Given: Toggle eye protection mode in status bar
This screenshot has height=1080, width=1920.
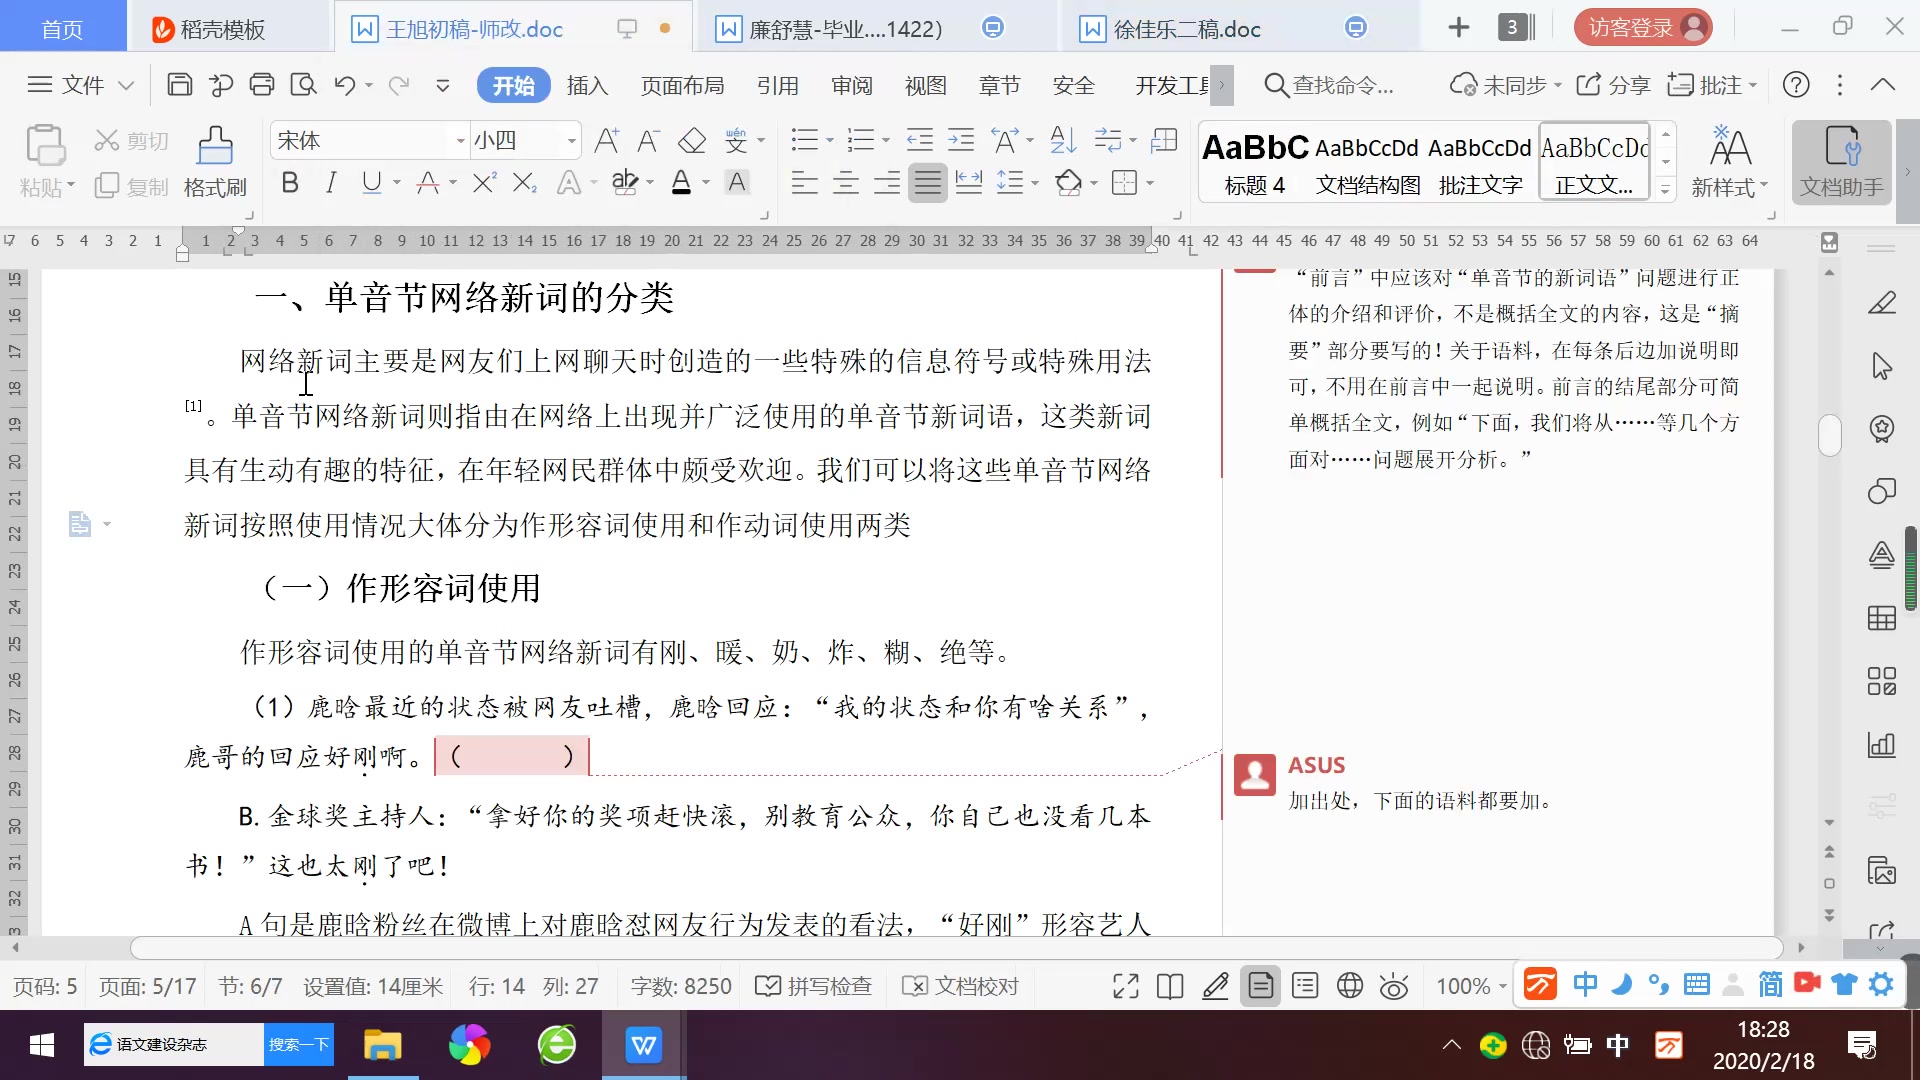Looking at the screenshot, I should tap(1393, 986).
